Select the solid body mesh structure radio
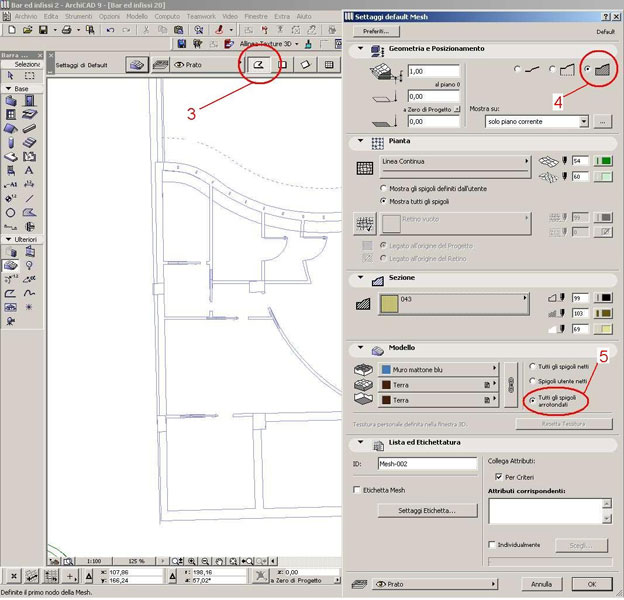 pos(587,69)
